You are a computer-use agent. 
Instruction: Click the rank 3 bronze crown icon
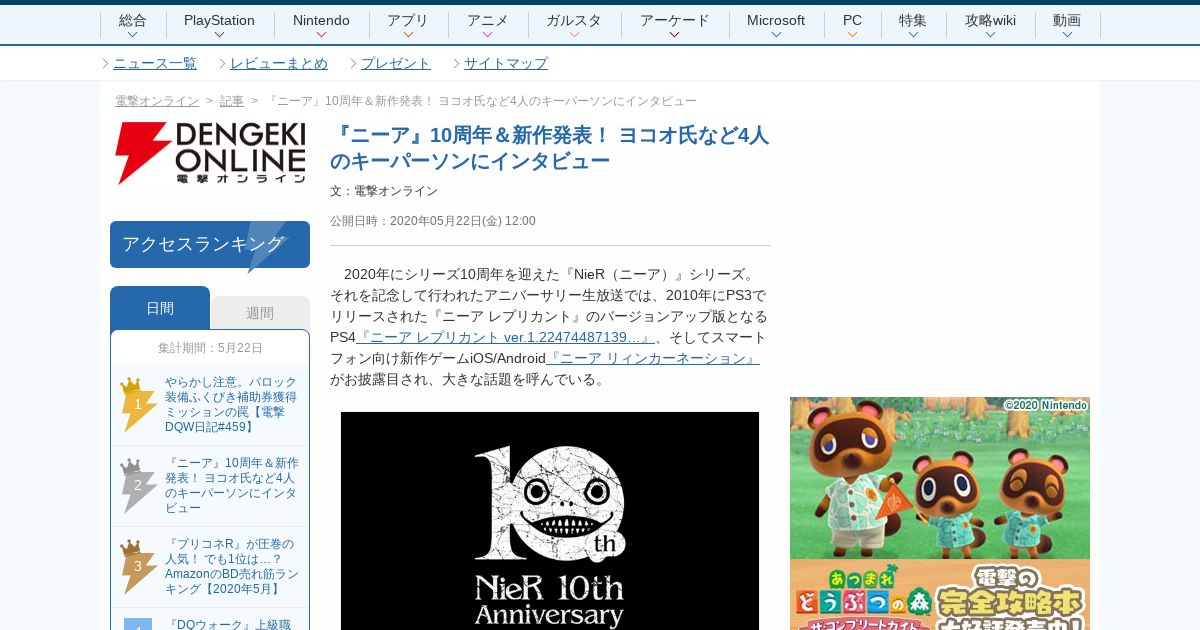tap(138, 566)
